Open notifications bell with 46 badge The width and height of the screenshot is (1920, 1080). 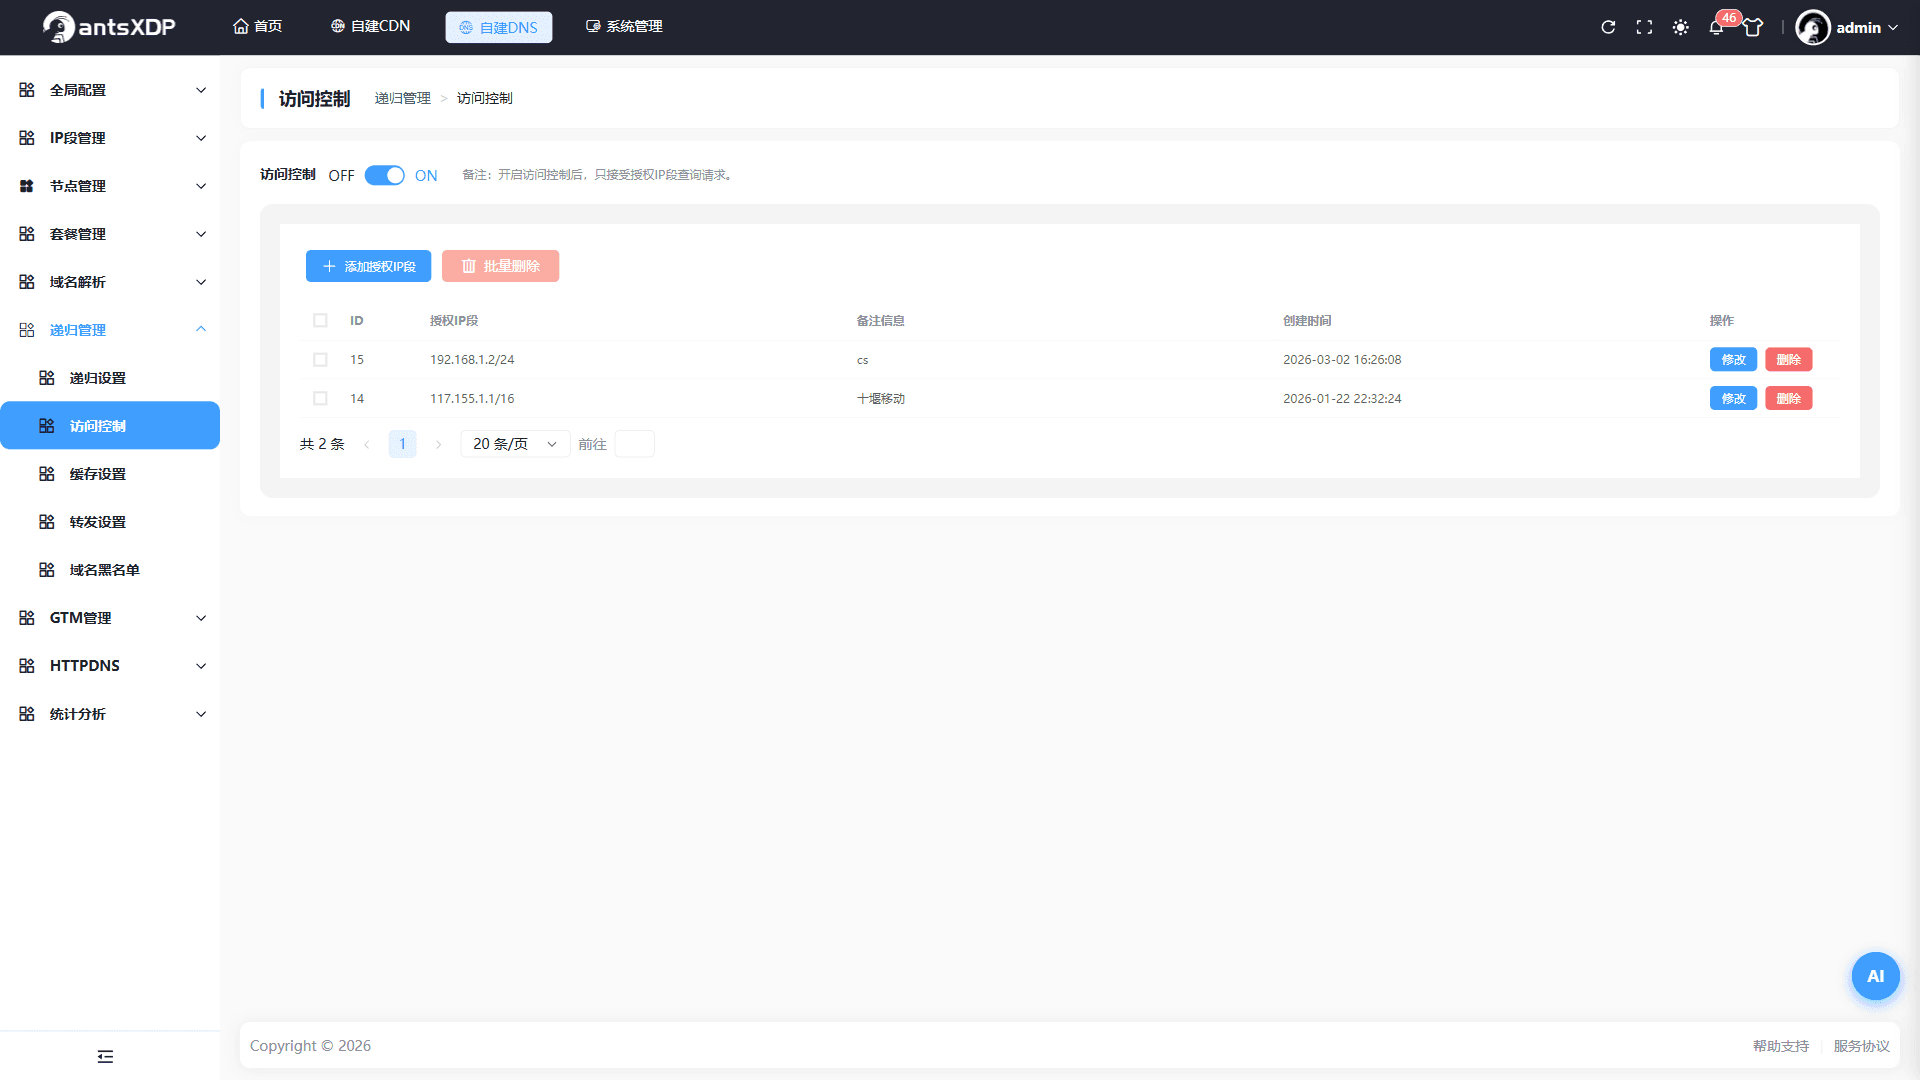pyautogui.click(x=1717, y=27)
